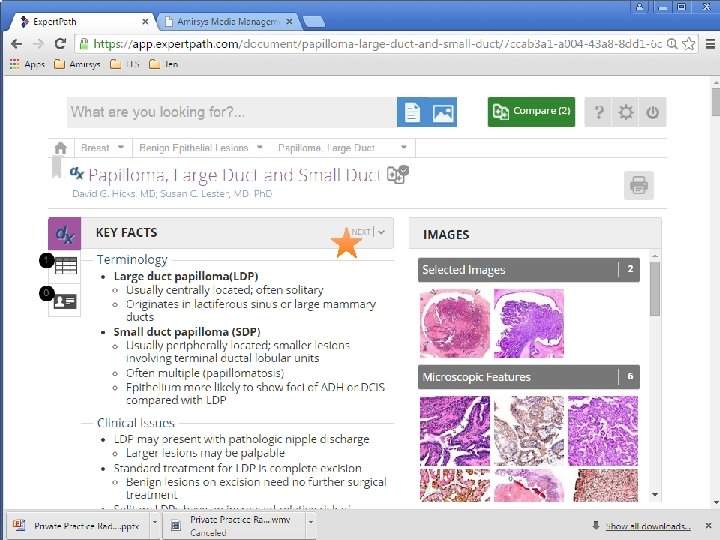The height and width of the screenshot is (540, 720).
Task: Close the ExpertPath tab
Action: point(145,22)
